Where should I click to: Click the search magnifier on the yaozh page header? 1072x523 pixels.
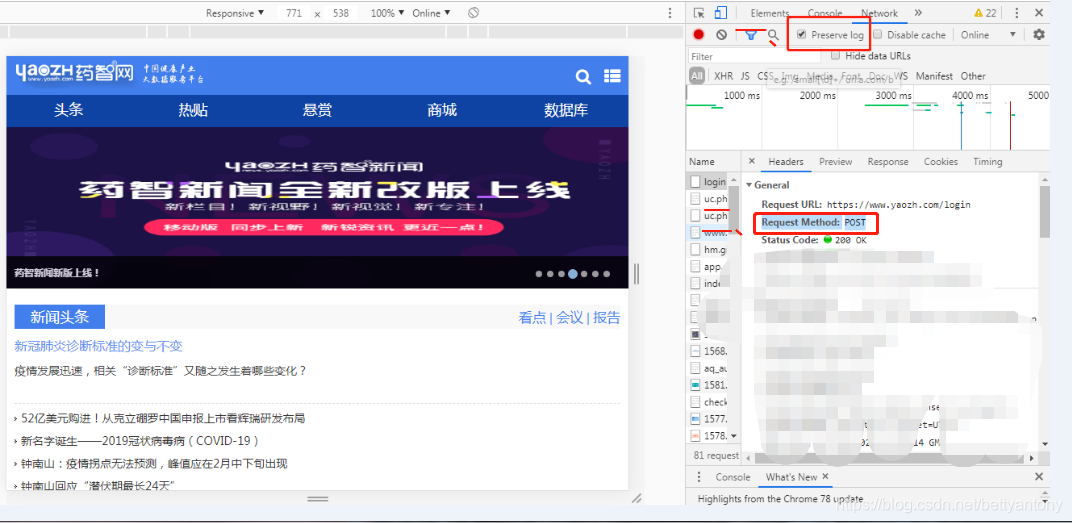point(583,77)
